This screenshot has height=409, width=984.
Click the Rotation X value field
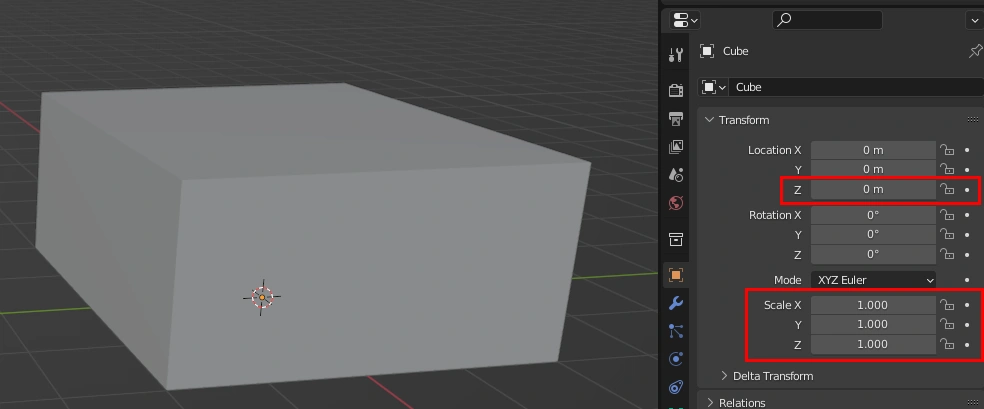point(873,215)
